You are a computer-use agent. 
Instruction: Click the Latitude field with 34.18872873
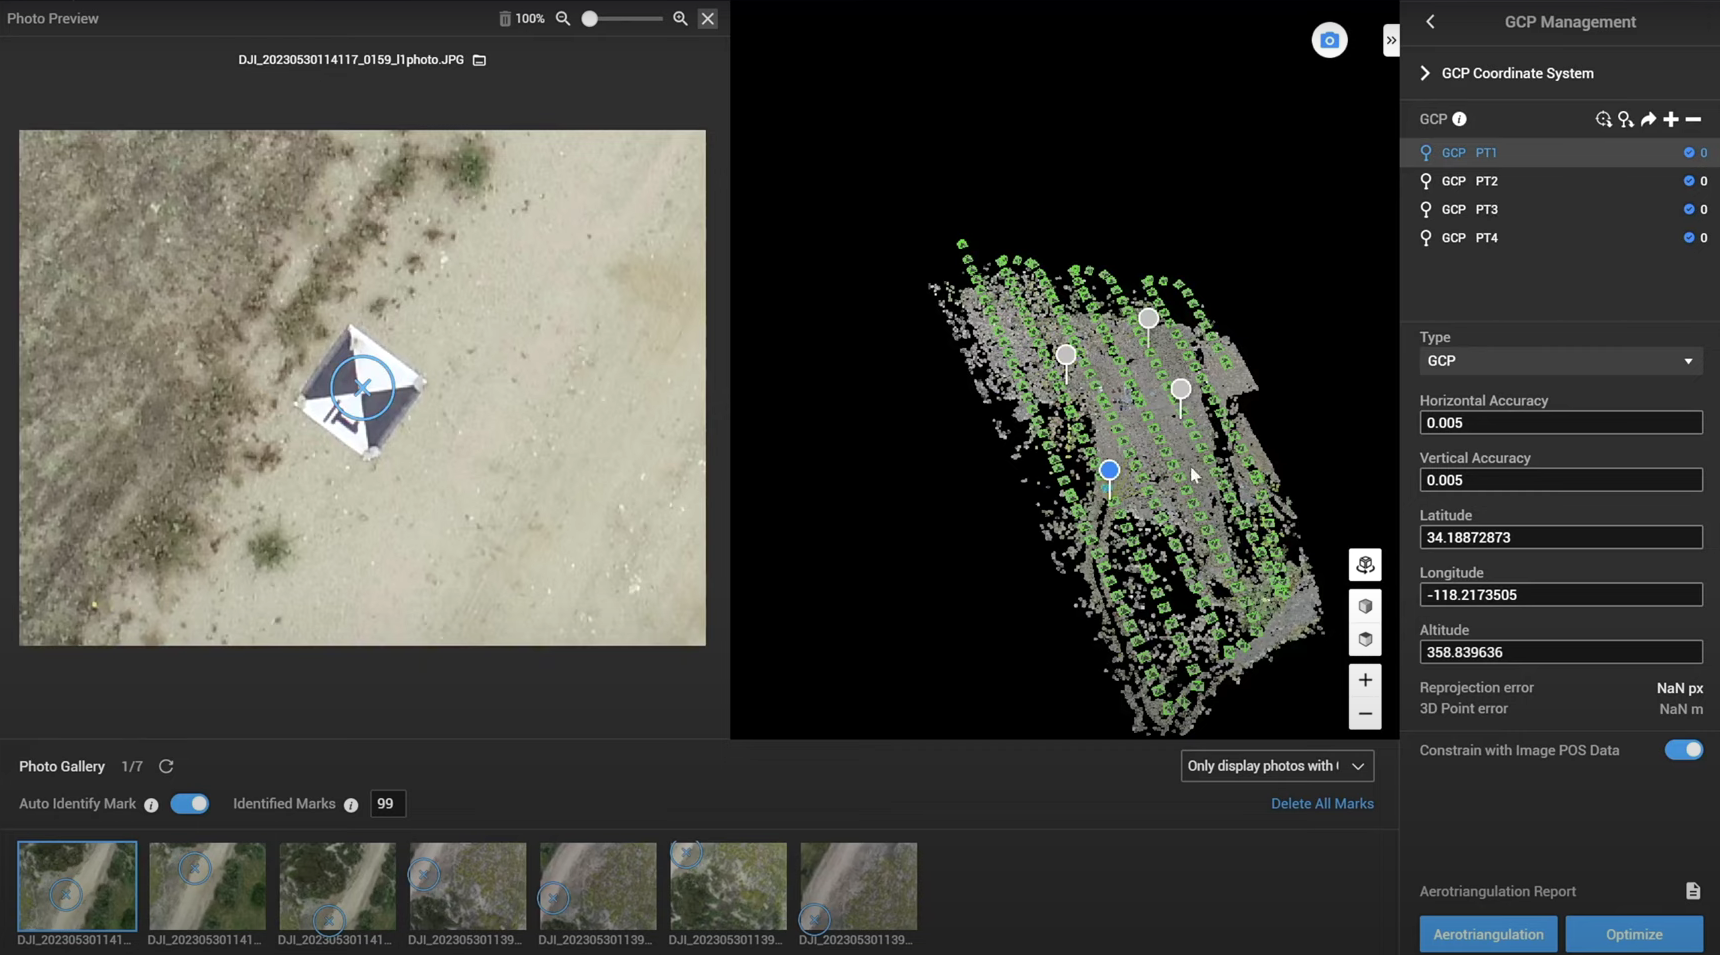1561,537
